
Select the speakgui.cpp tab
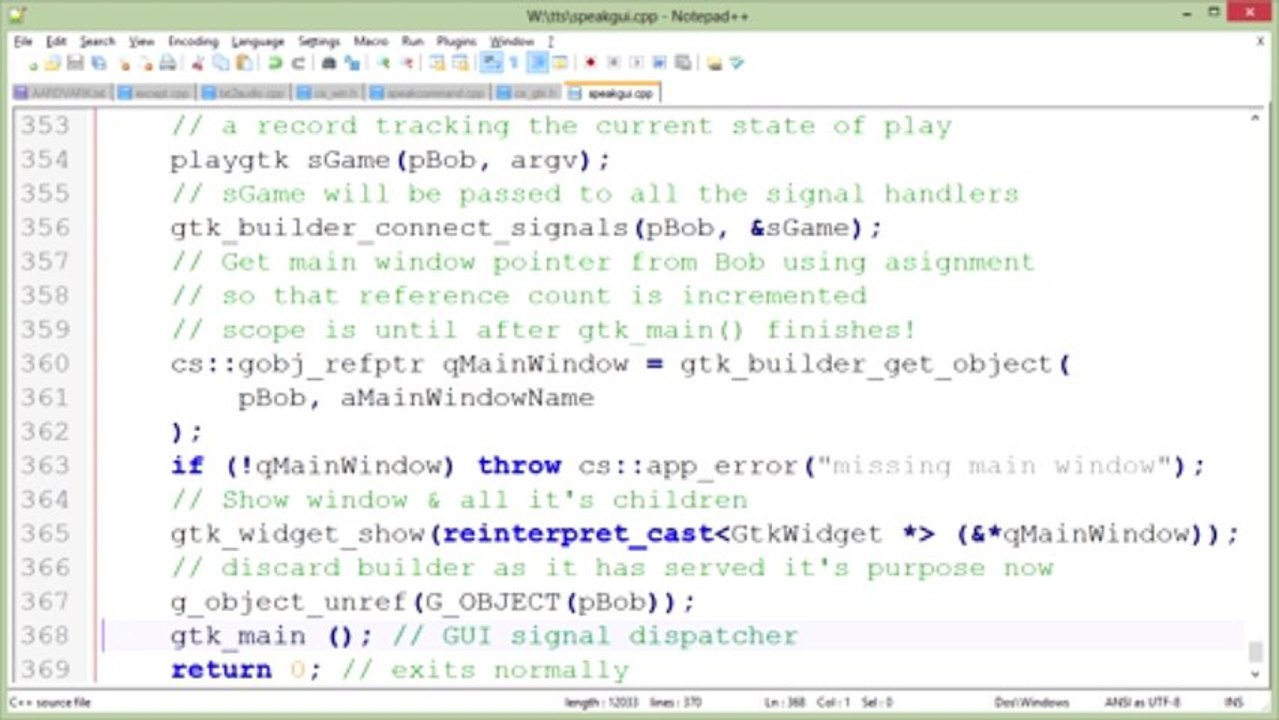pyautogui.click(x=612, y=93)
